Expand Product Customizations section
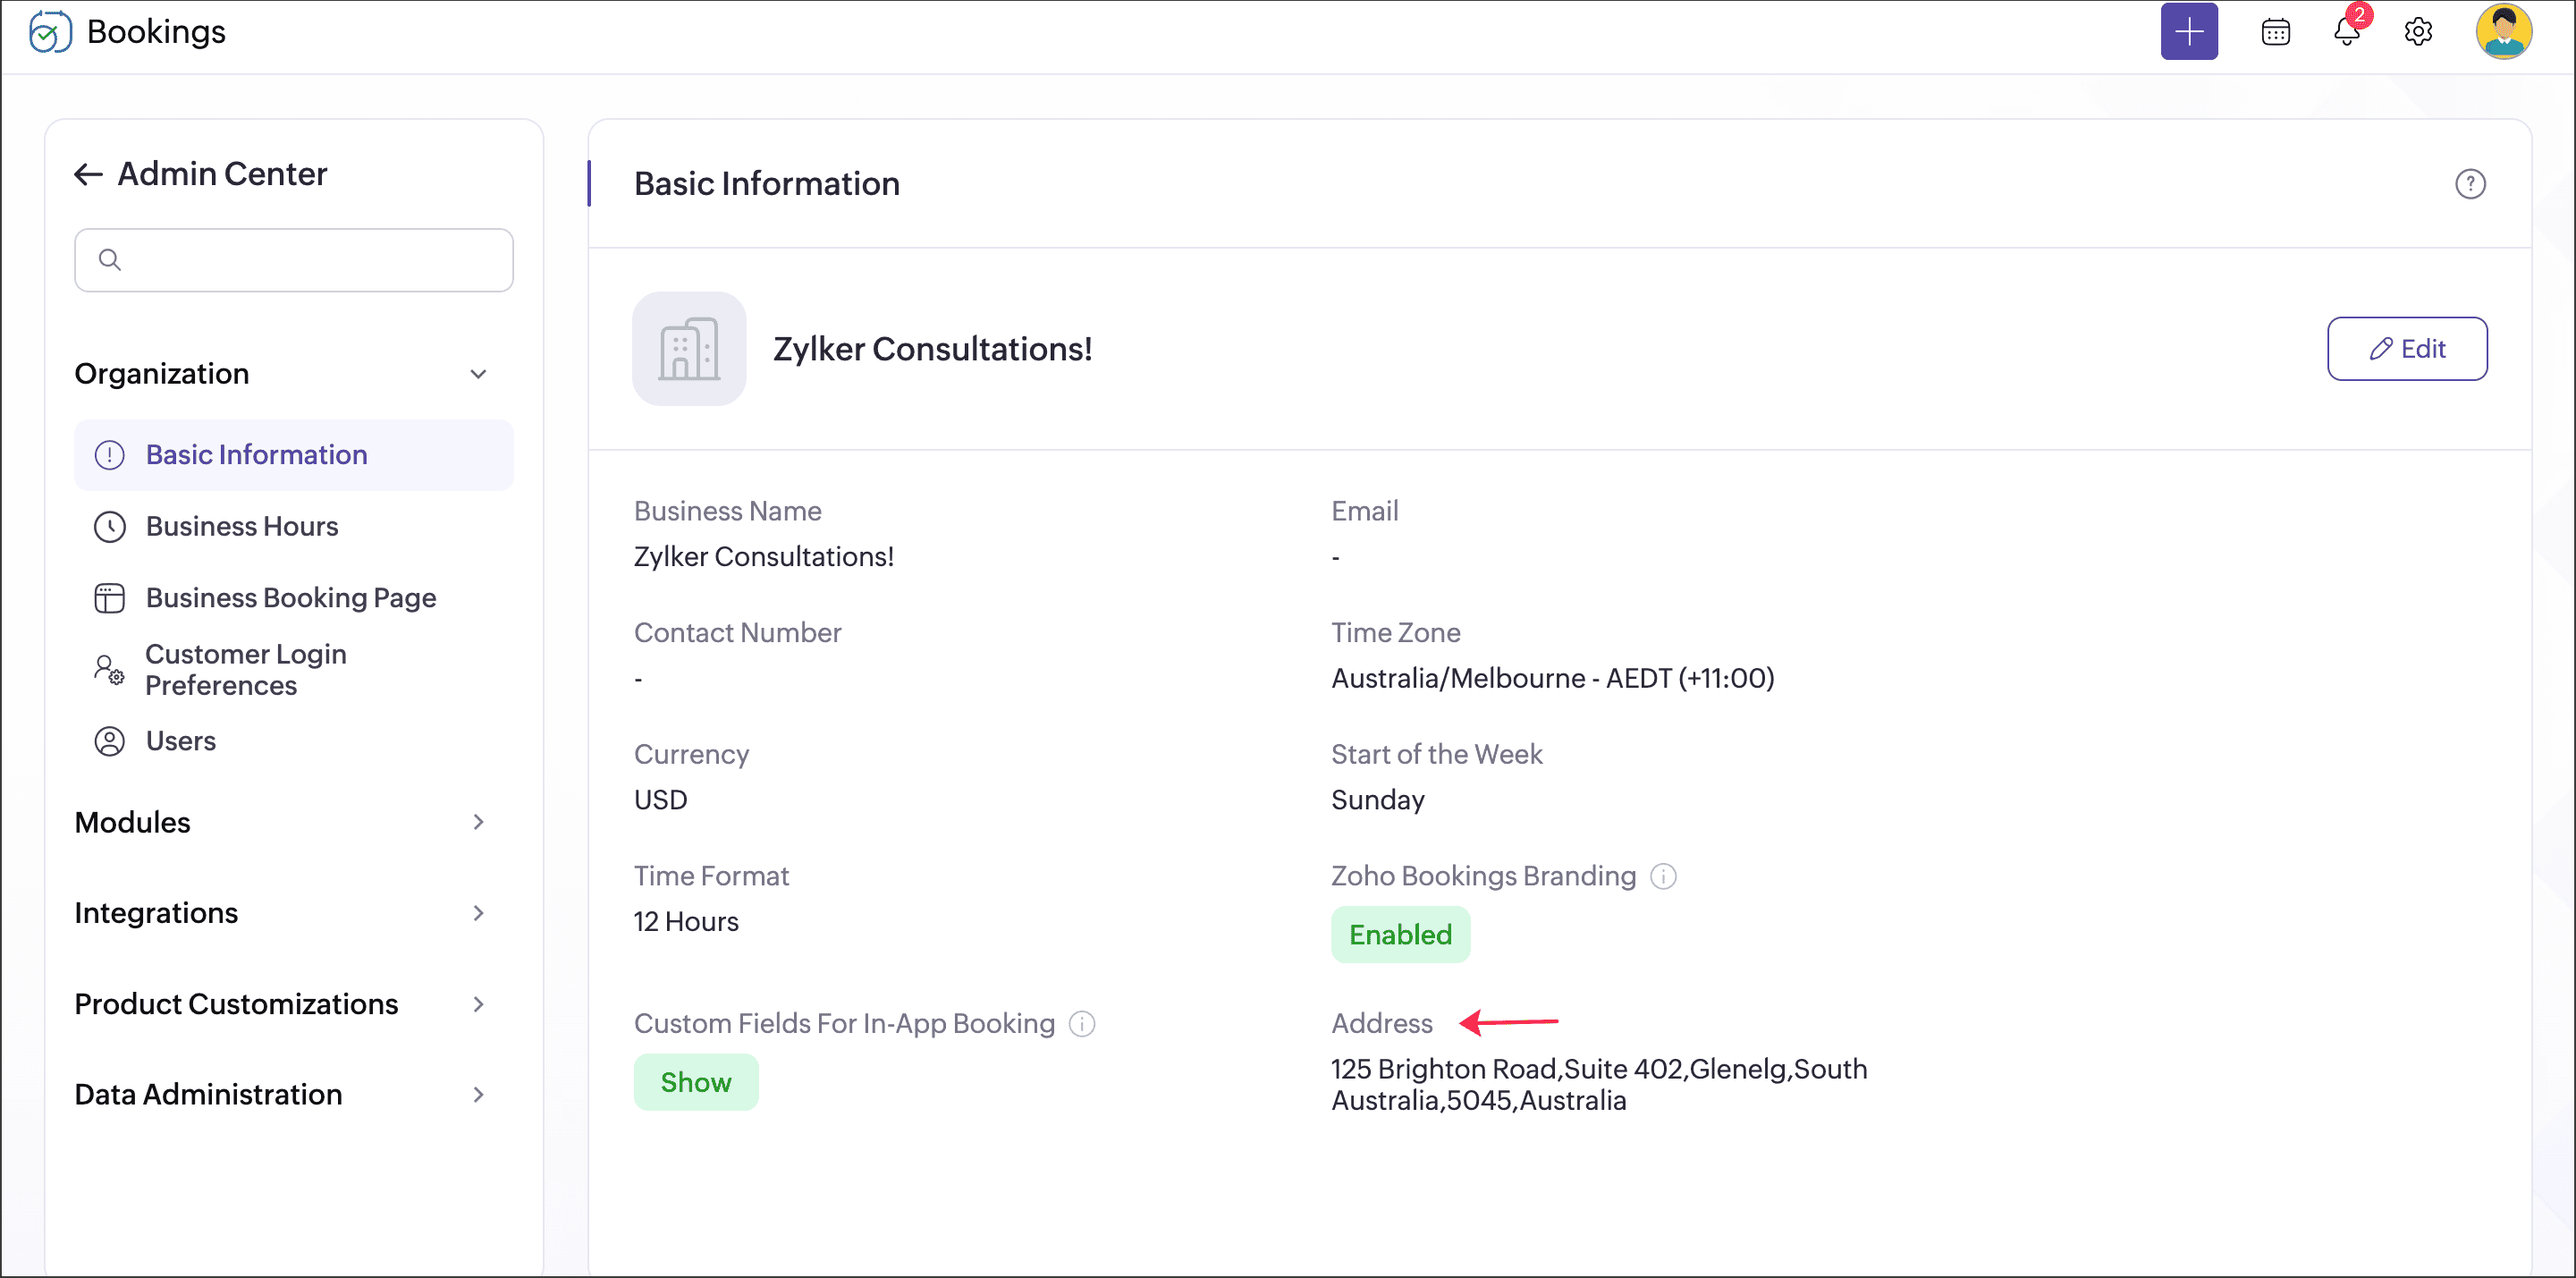 478,1004
